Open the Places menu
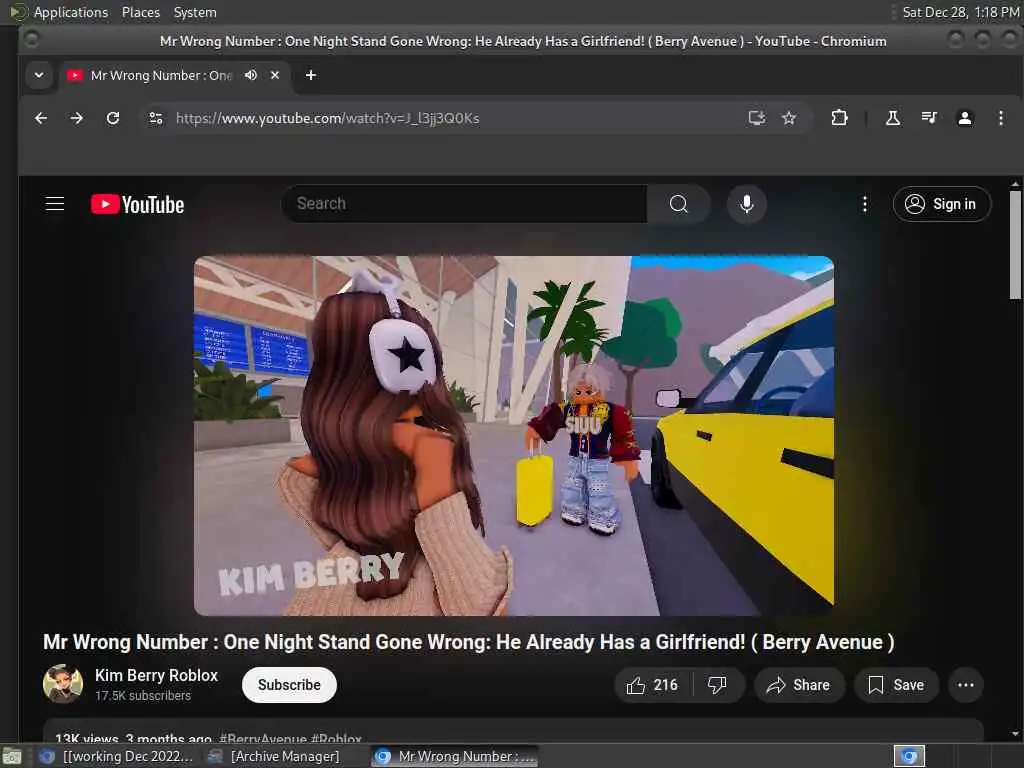This screenshot has height=768, width=1024. point(141,12)
